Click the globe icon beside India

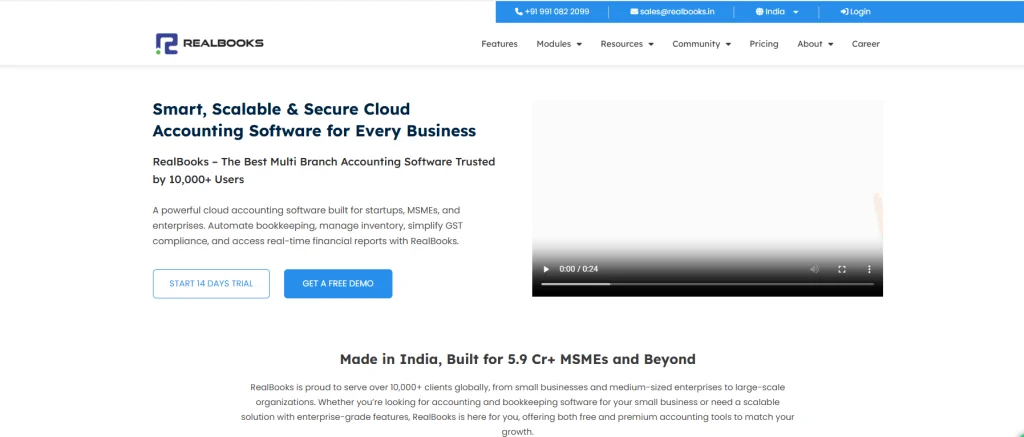click(x=760, y=12)
